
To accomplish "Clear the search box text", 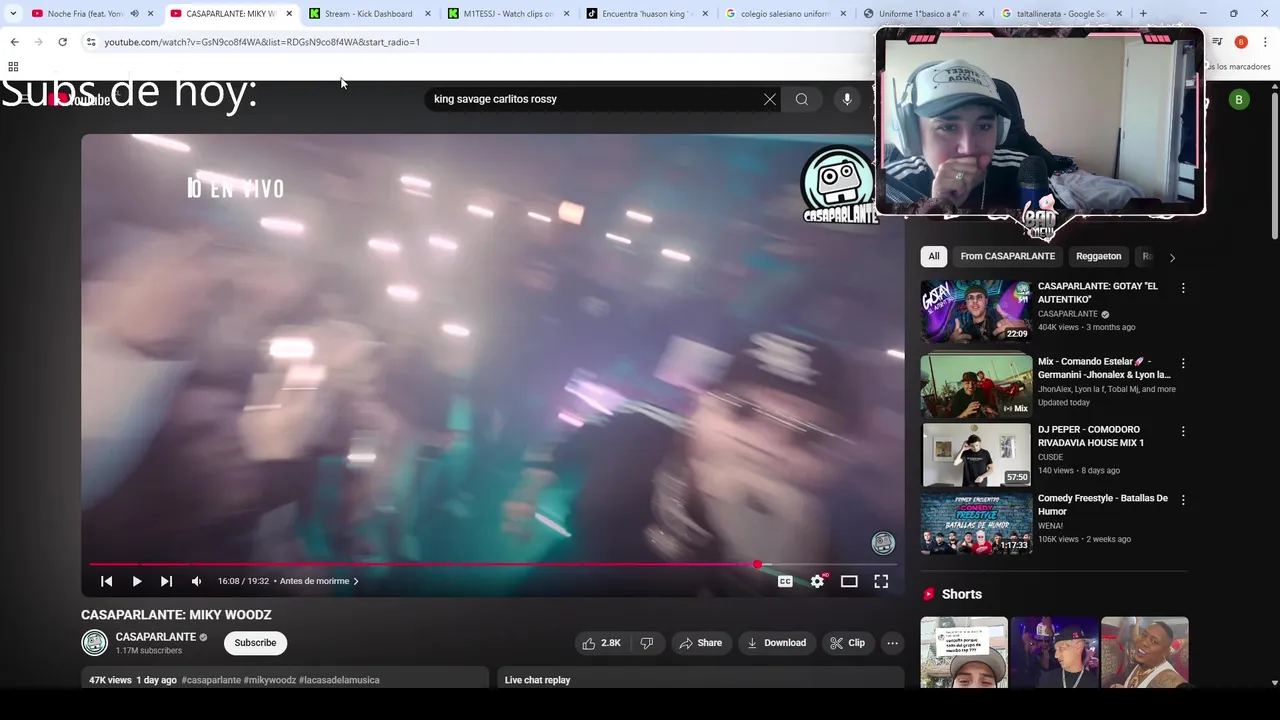I will (x=769, y=99).
